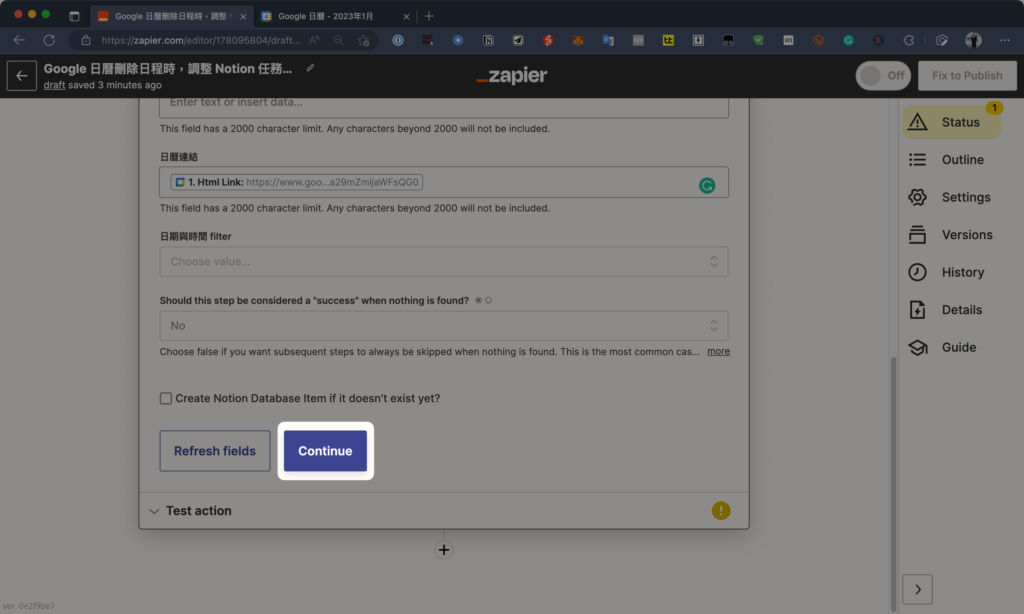
Task: Open a new browser tab
Action: tap(429, 16)
